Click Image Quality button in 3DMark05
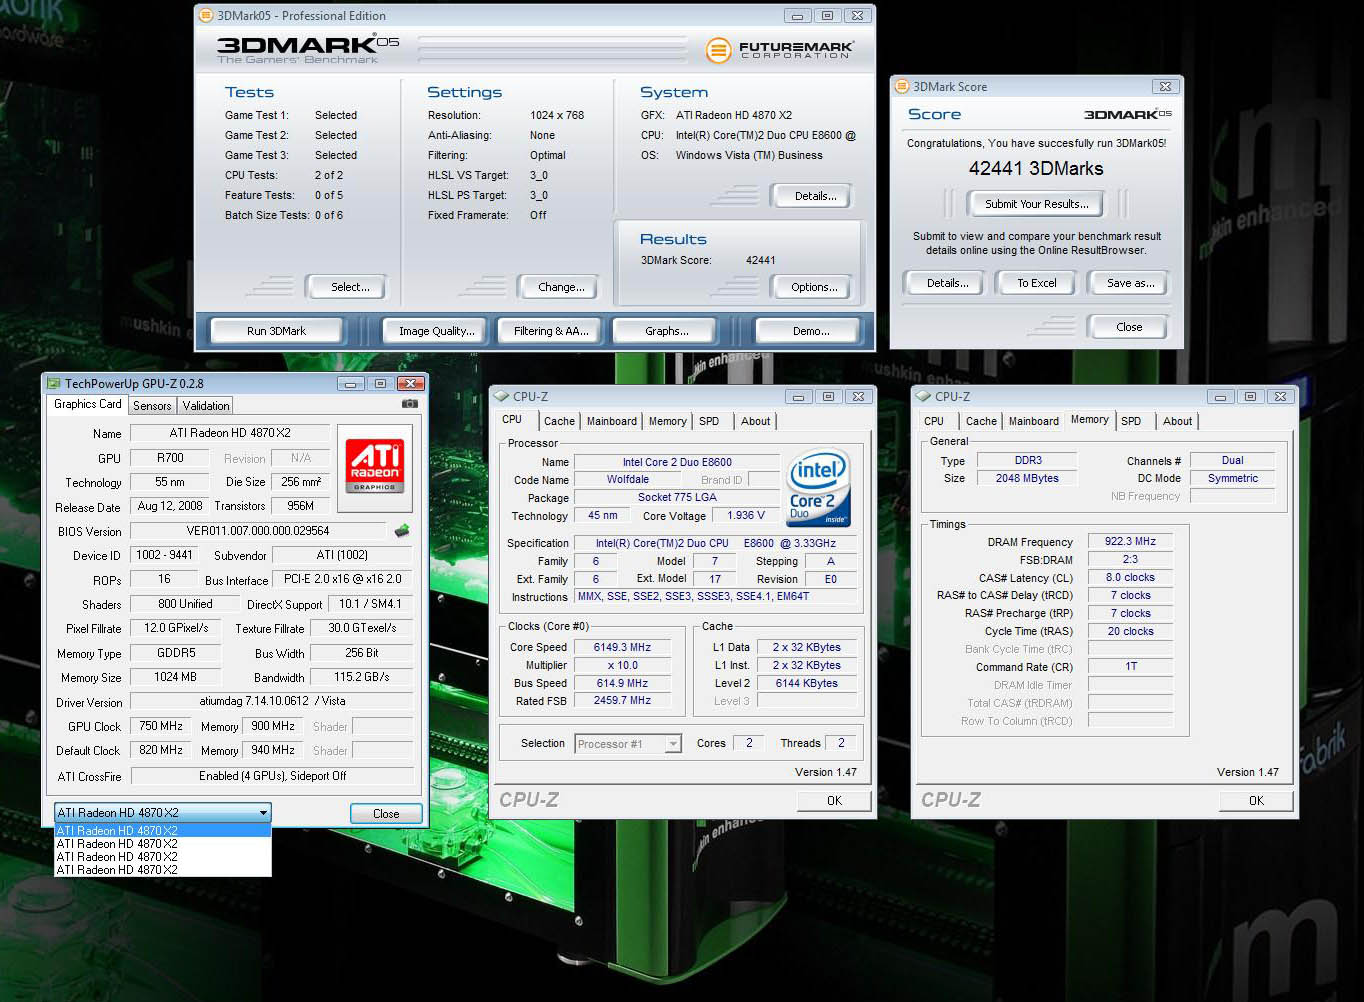 (436, 331)
